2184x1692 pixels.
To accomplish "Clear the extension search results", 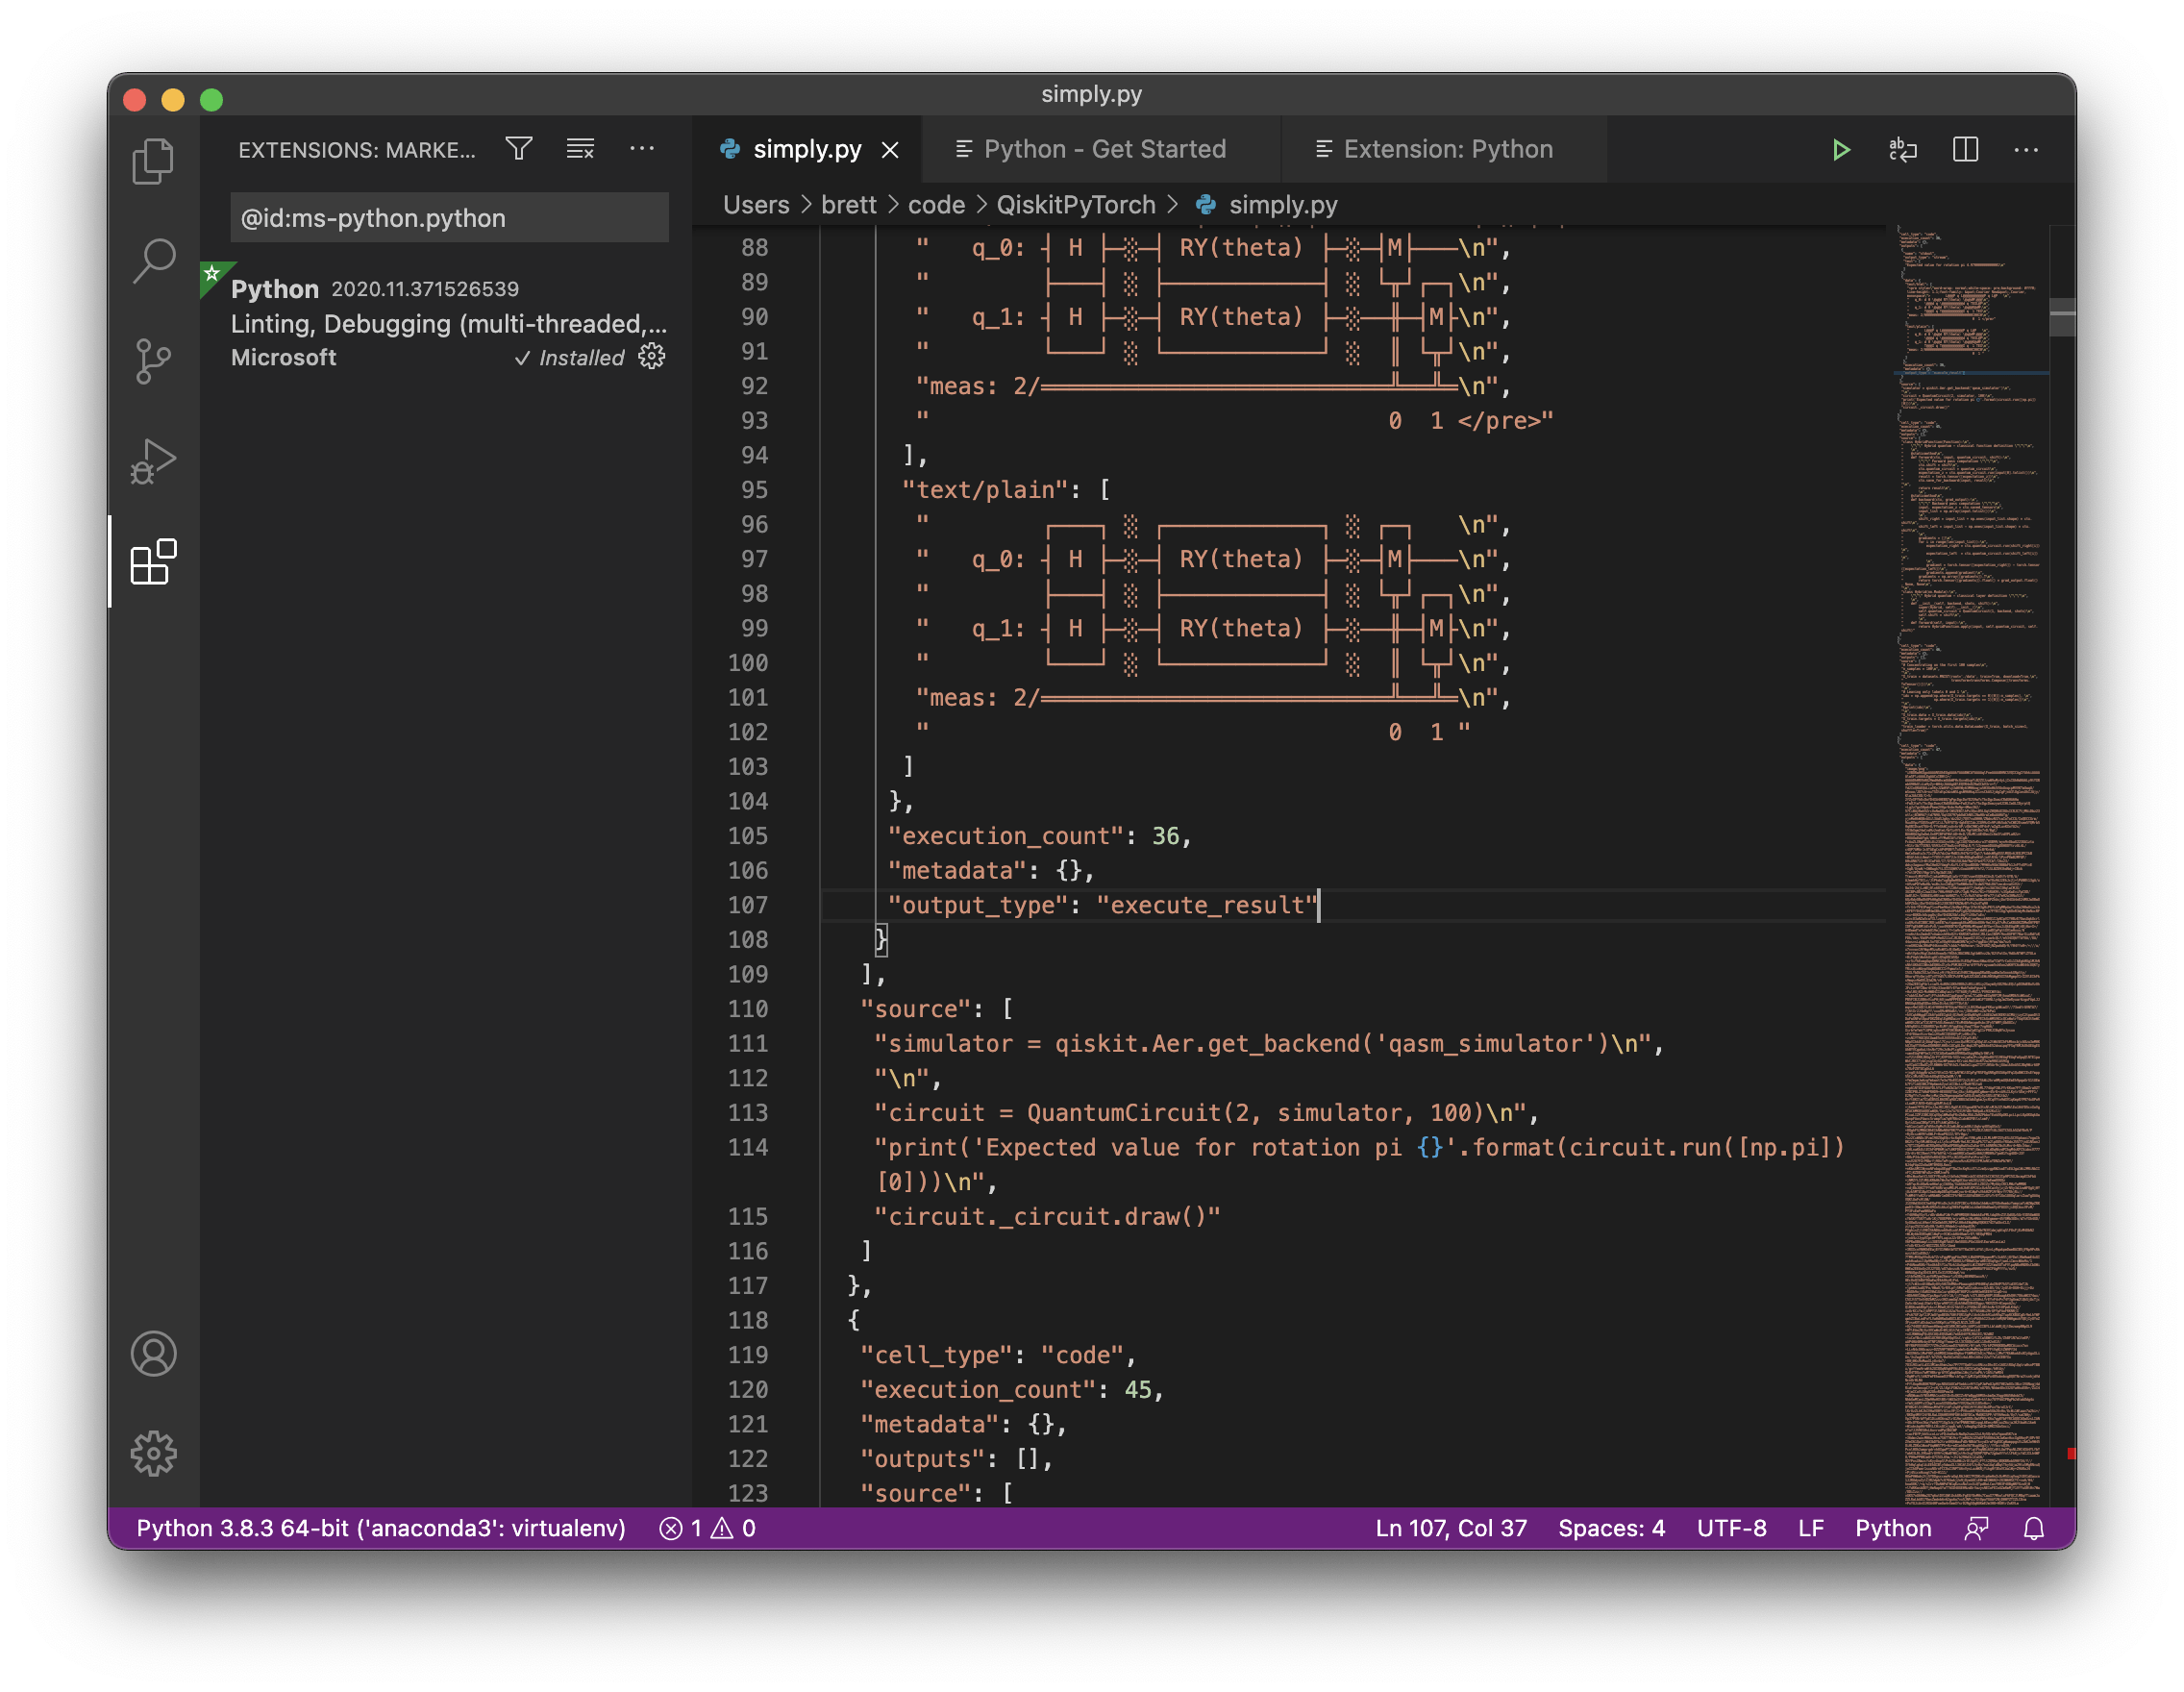I will (x=580, y=148).
